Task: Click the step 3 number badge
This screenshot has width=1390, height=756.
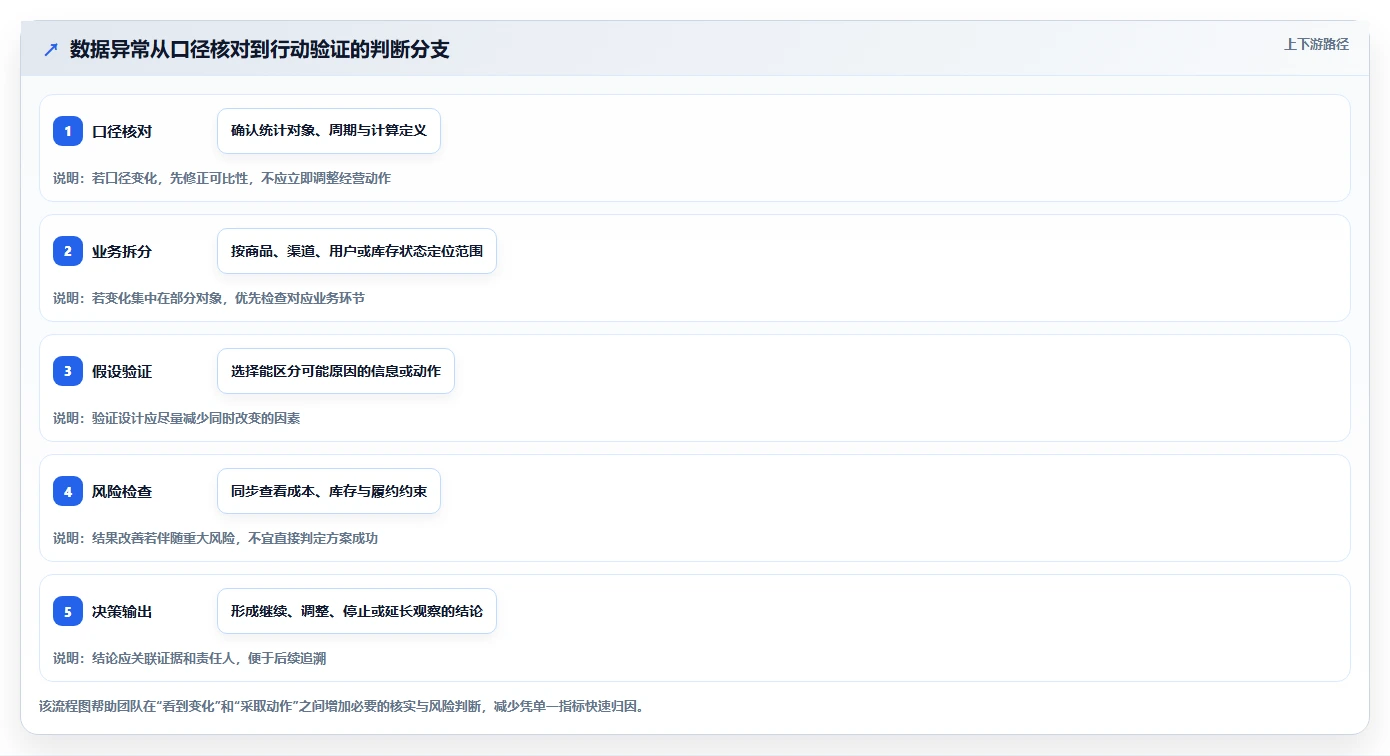Action: [68, 371]
